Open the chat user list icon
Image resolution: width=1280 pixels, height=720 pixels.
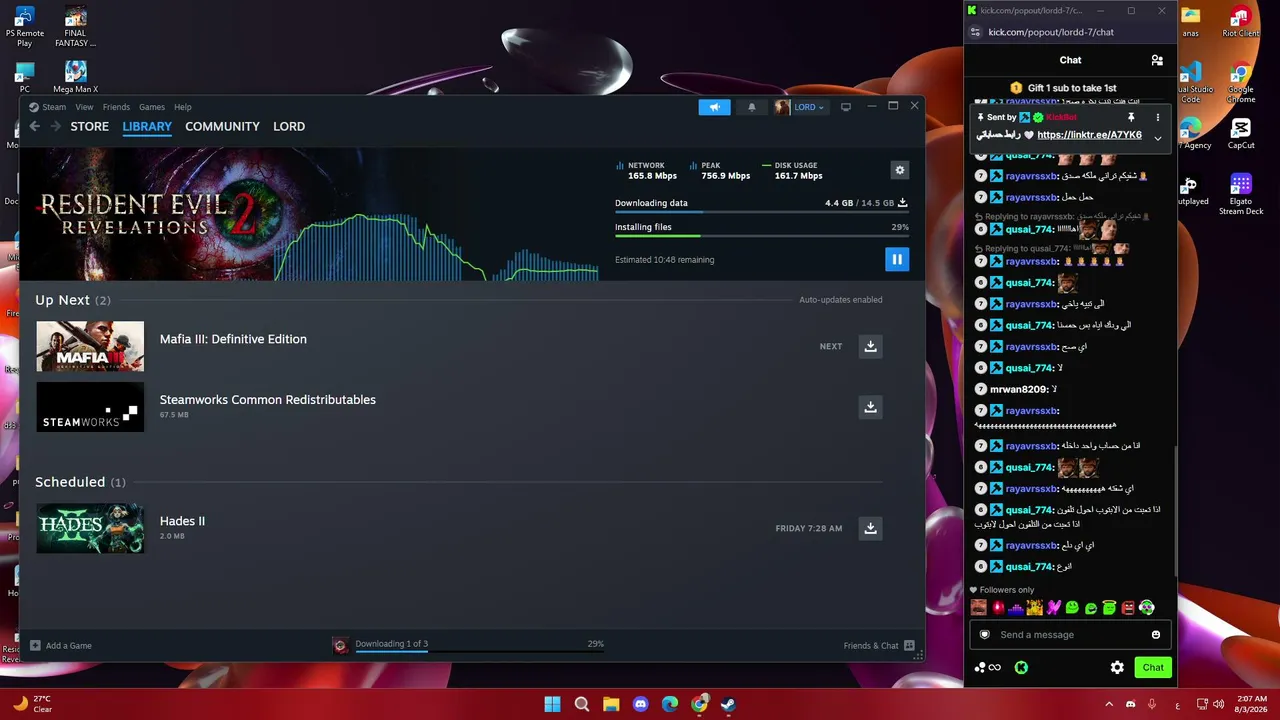click(x=1157, y=60)
